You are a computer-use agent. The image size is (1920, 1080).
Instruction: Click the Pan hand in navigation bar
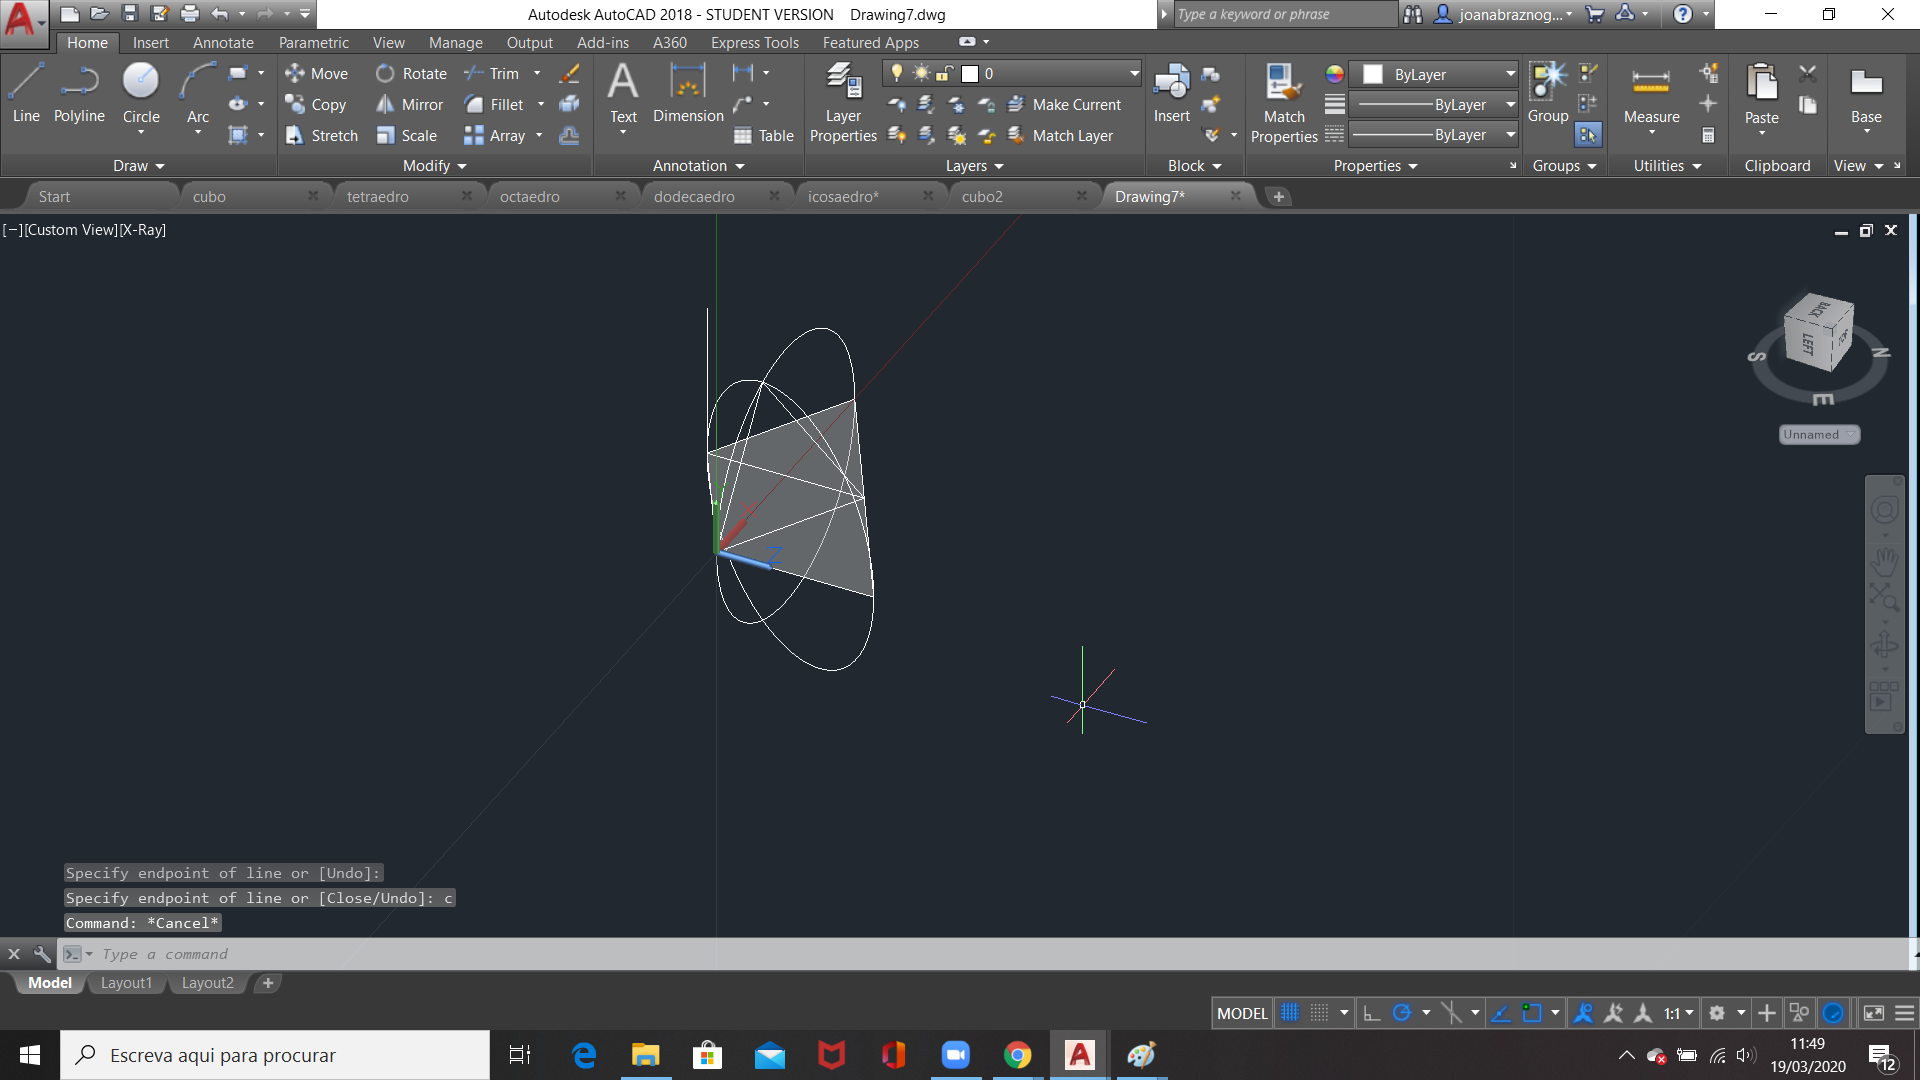(x=1884, y=562)
